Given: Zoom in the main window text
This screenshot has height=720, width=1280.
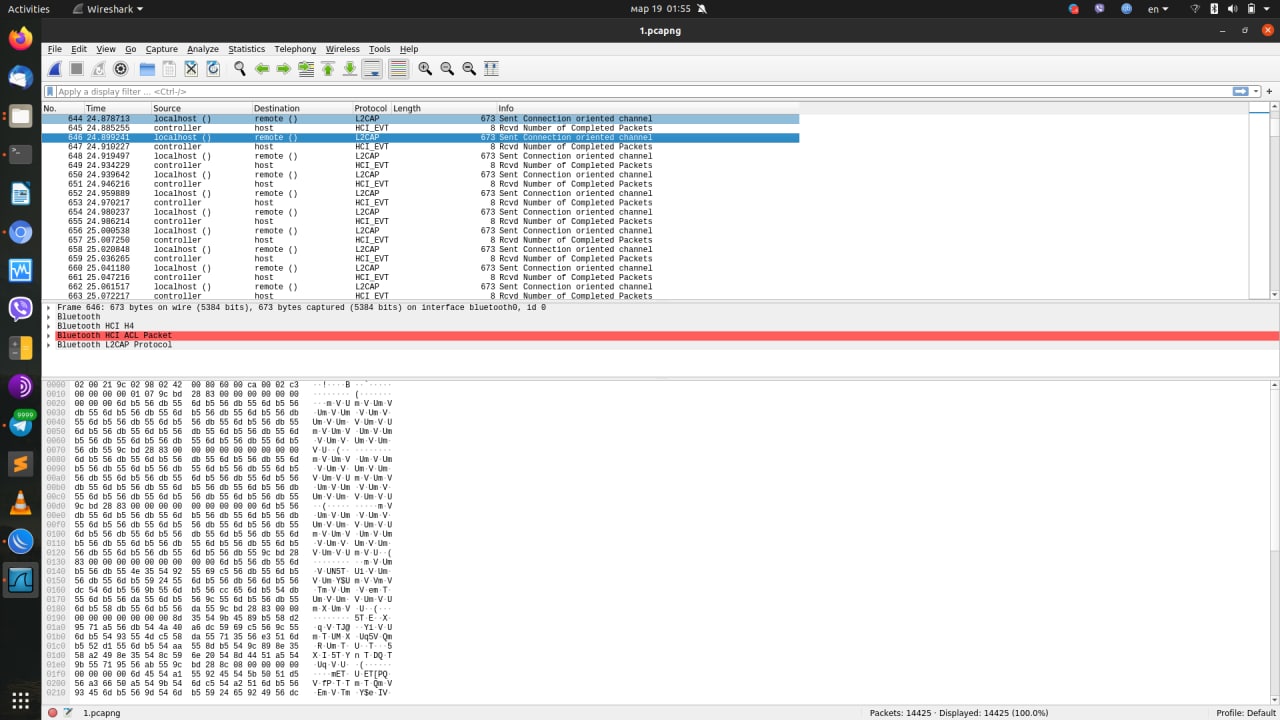Looking at the screenshot, I should point(425,69).
